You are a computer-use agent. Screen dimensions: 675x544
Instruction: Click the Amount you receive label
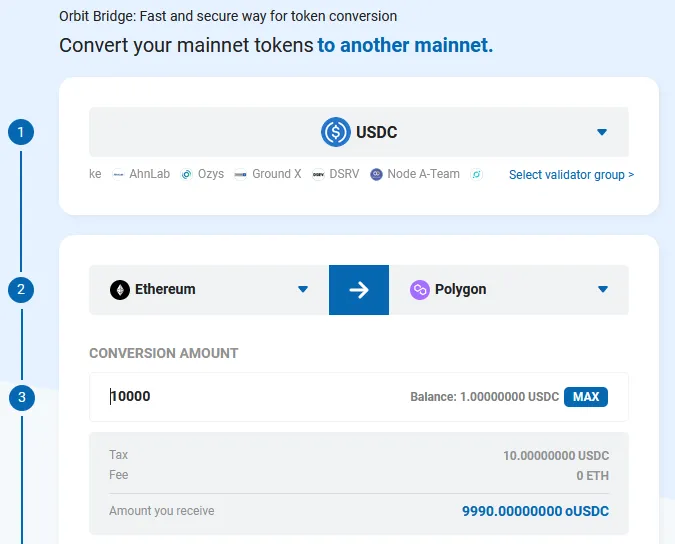[x=162, y=511]
